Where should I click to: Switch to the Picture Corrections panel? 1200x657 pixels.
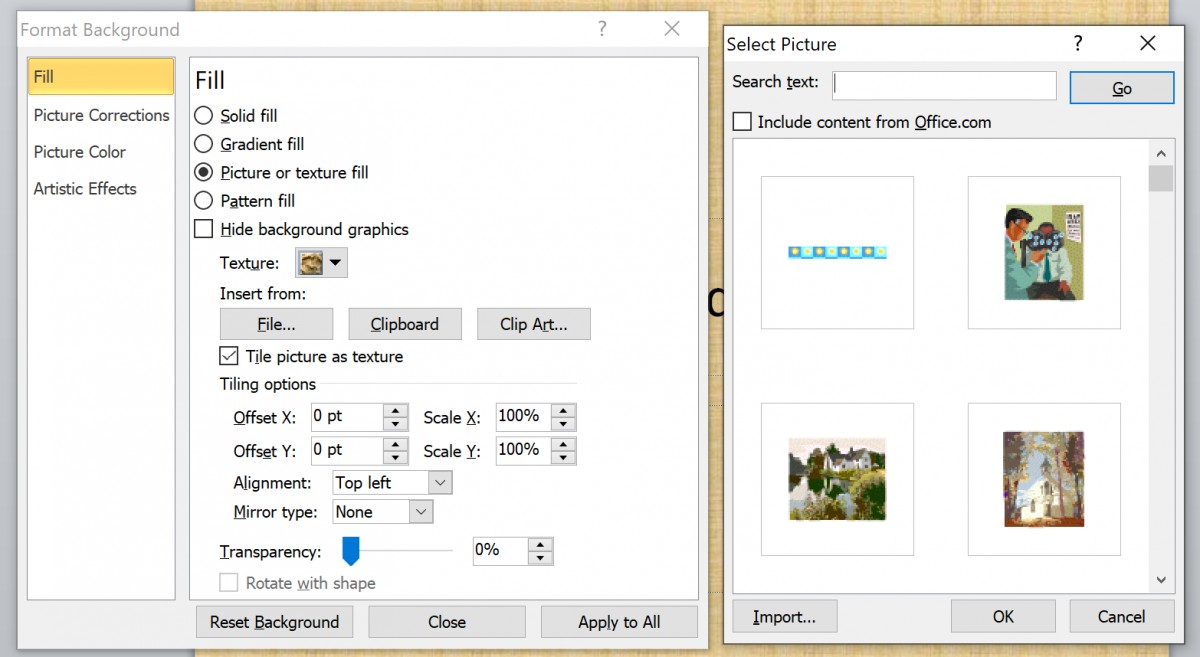pyautogui.click(x=101, y=115)
